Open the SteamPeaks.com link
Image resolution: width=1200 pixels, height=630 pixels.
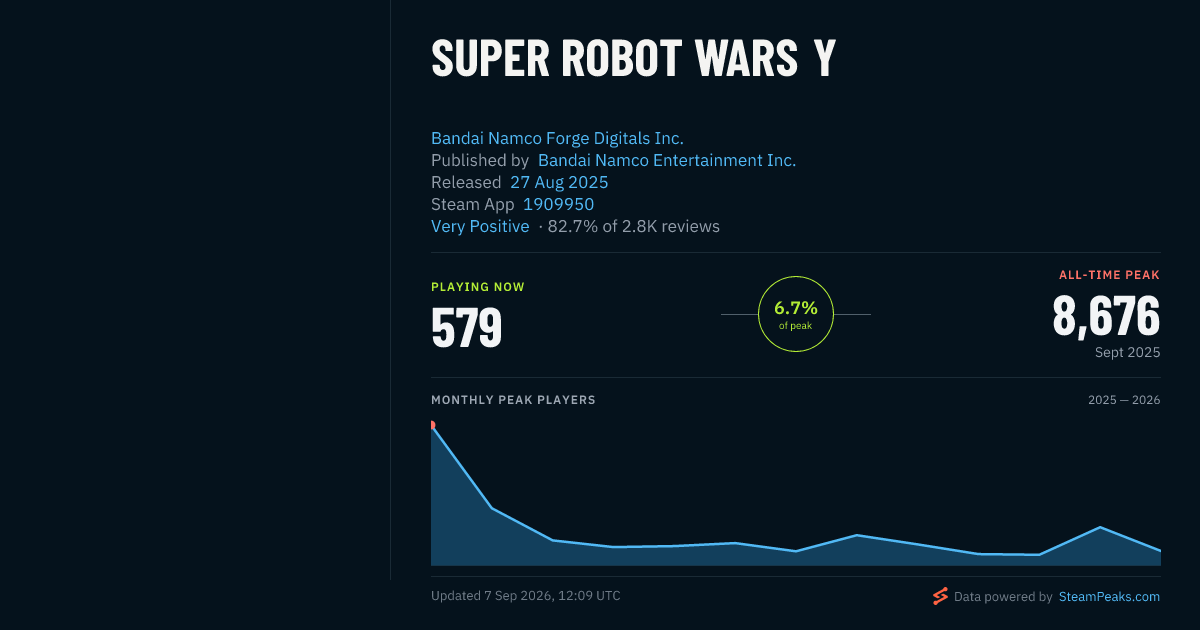[x=1109, y=597]
